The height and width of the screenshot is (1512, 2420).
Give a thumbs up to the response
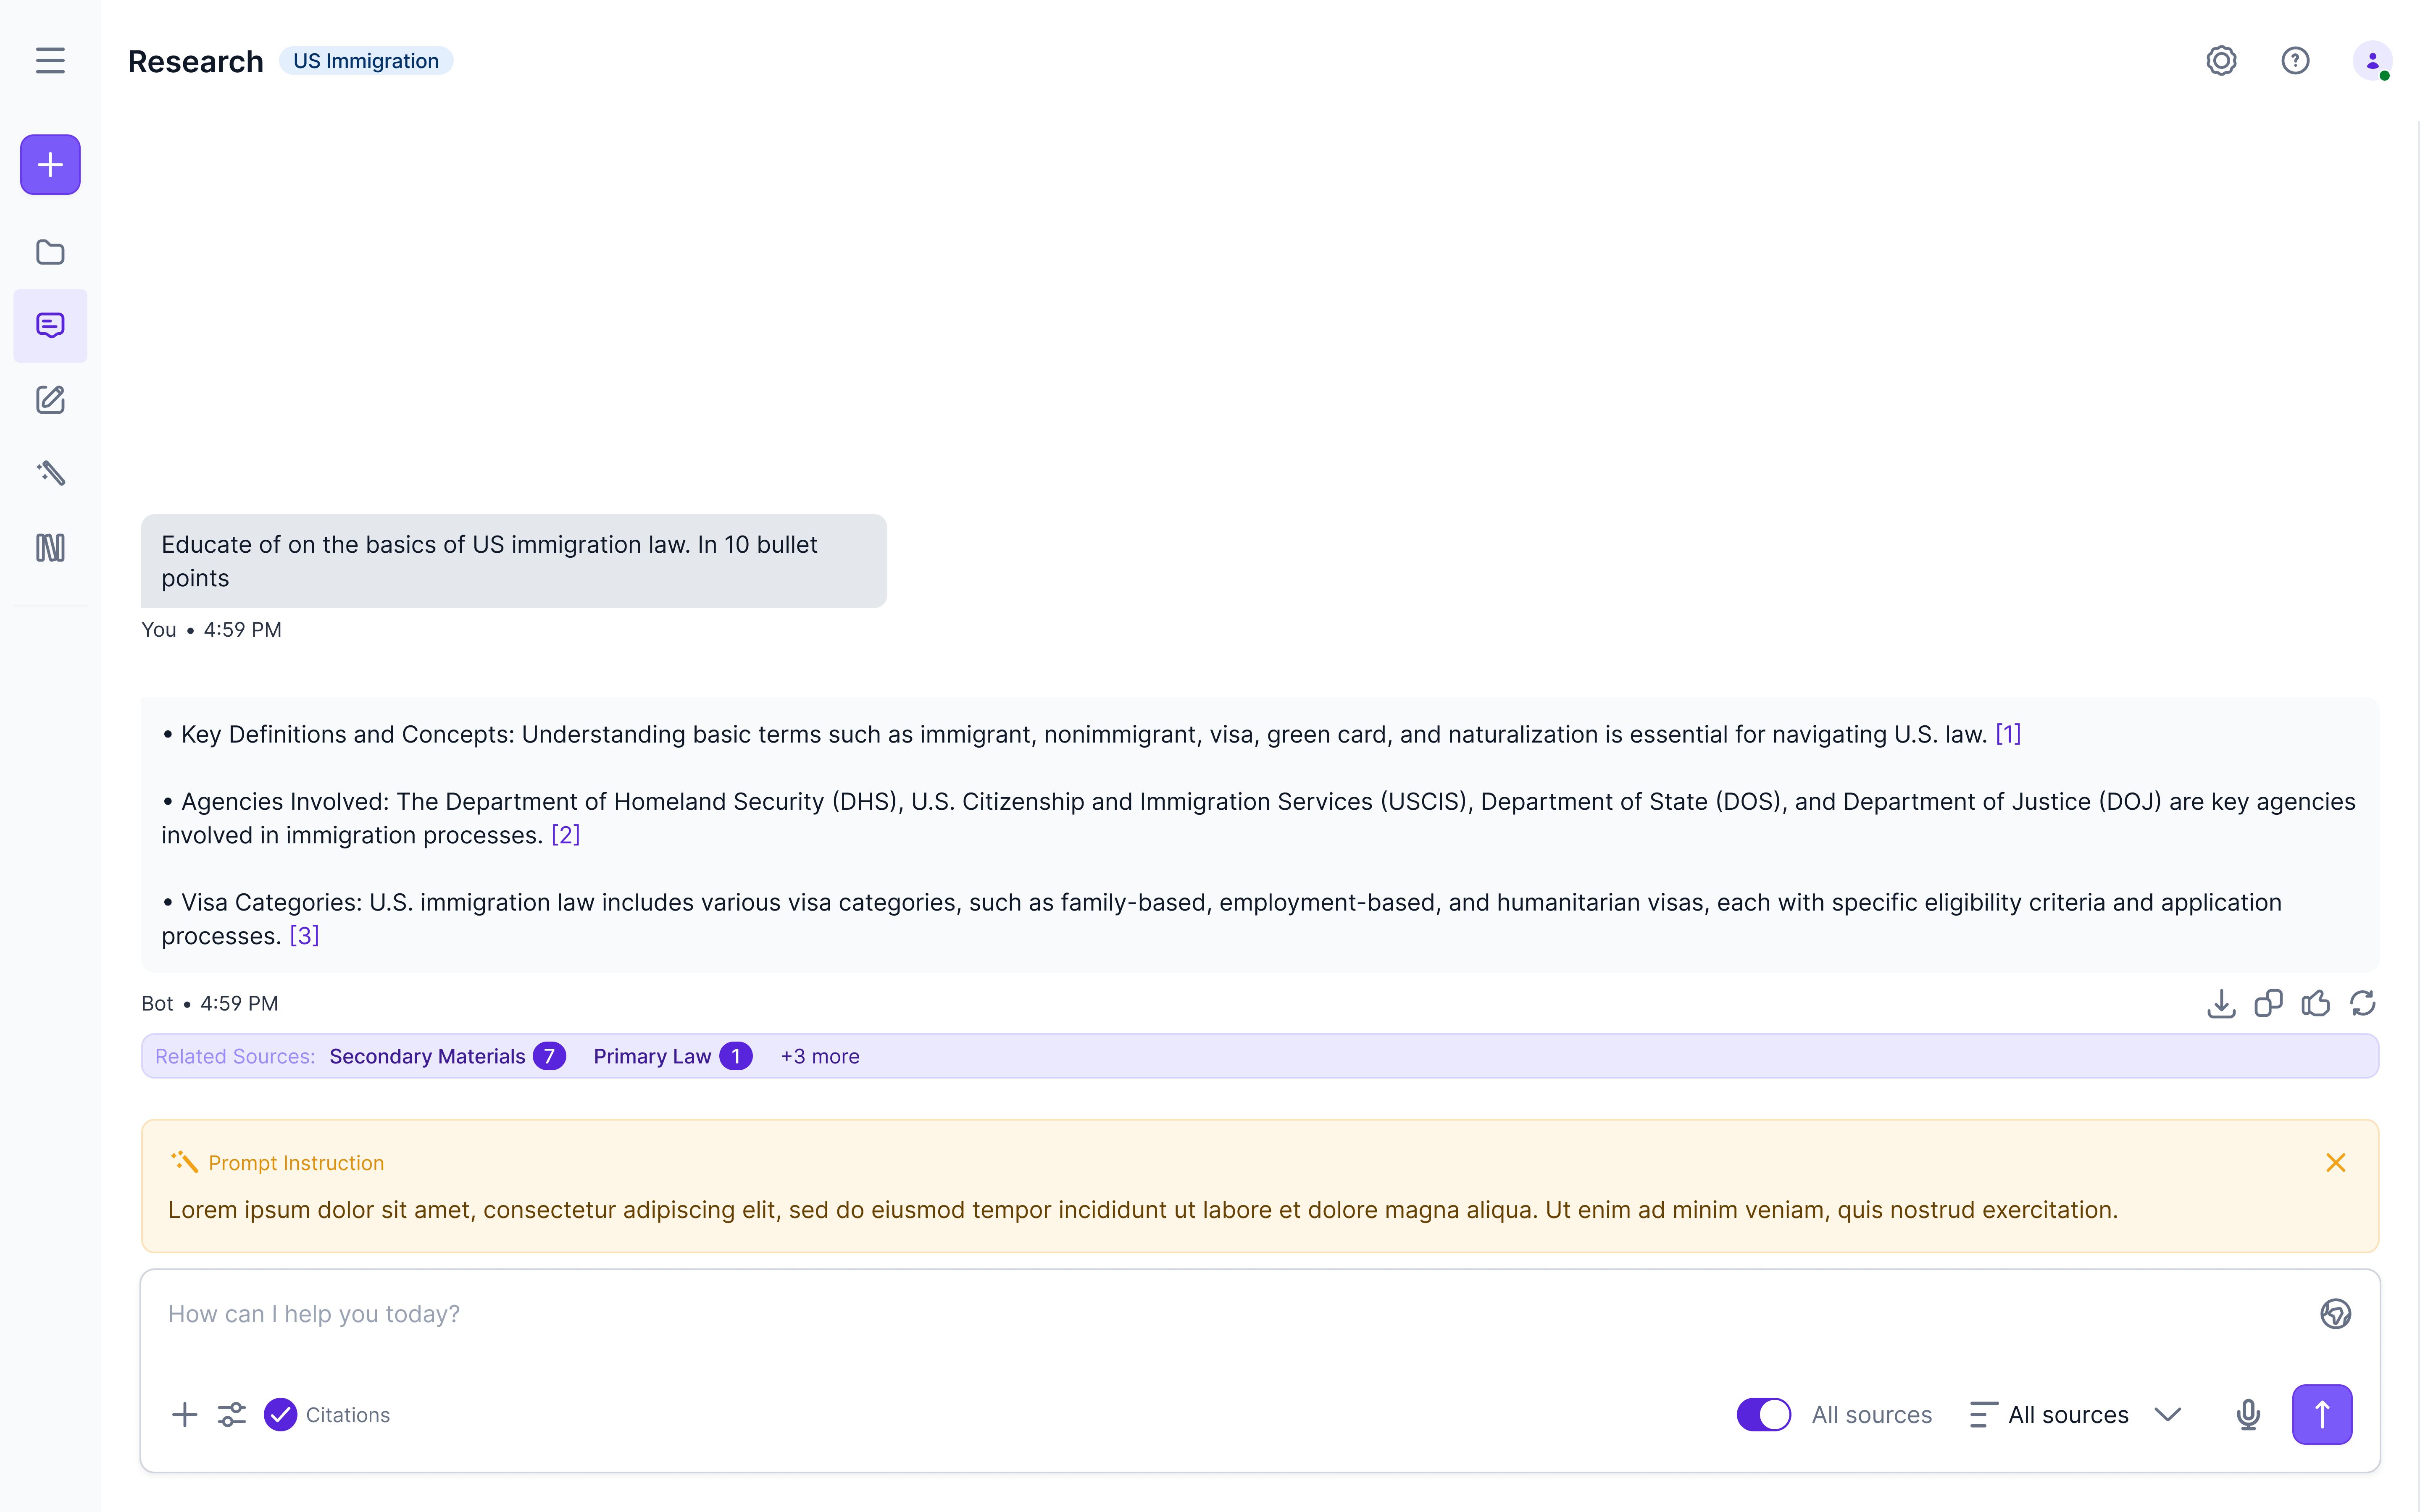[x=2316, y=1003]
